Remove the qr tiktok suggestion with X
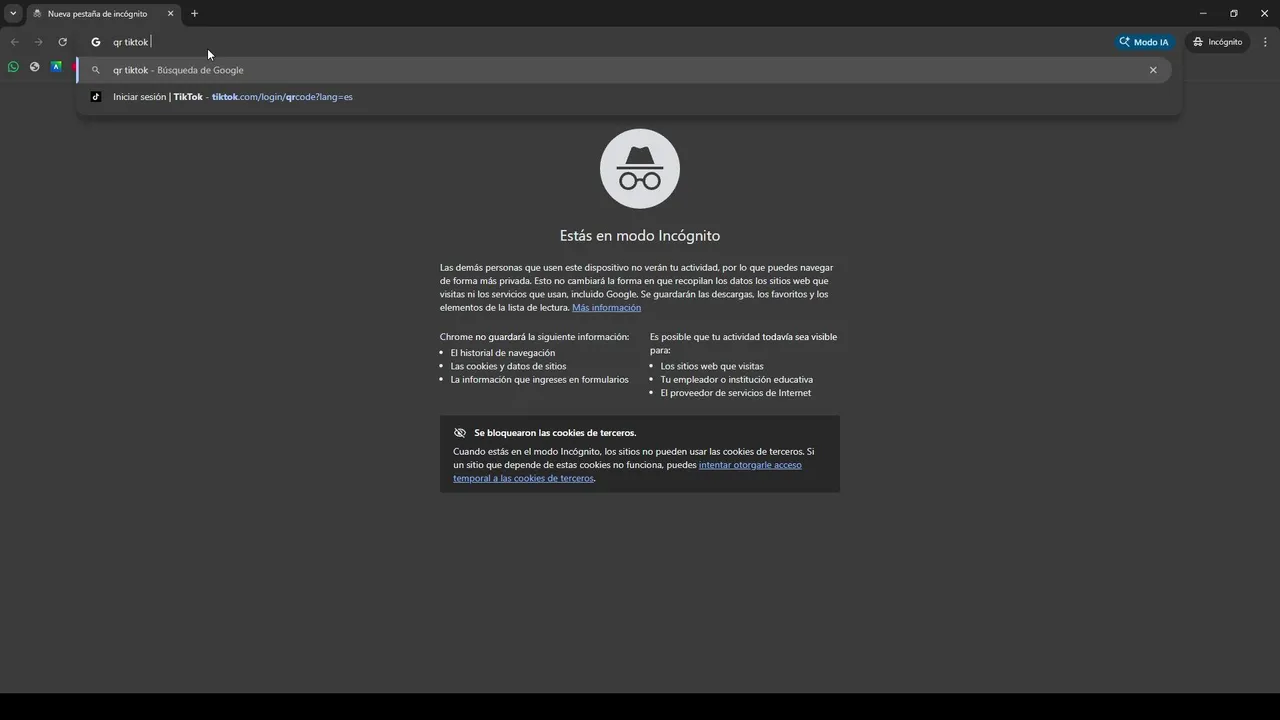This screenshot has height=720, width=1280. [x=1153, y=70]
